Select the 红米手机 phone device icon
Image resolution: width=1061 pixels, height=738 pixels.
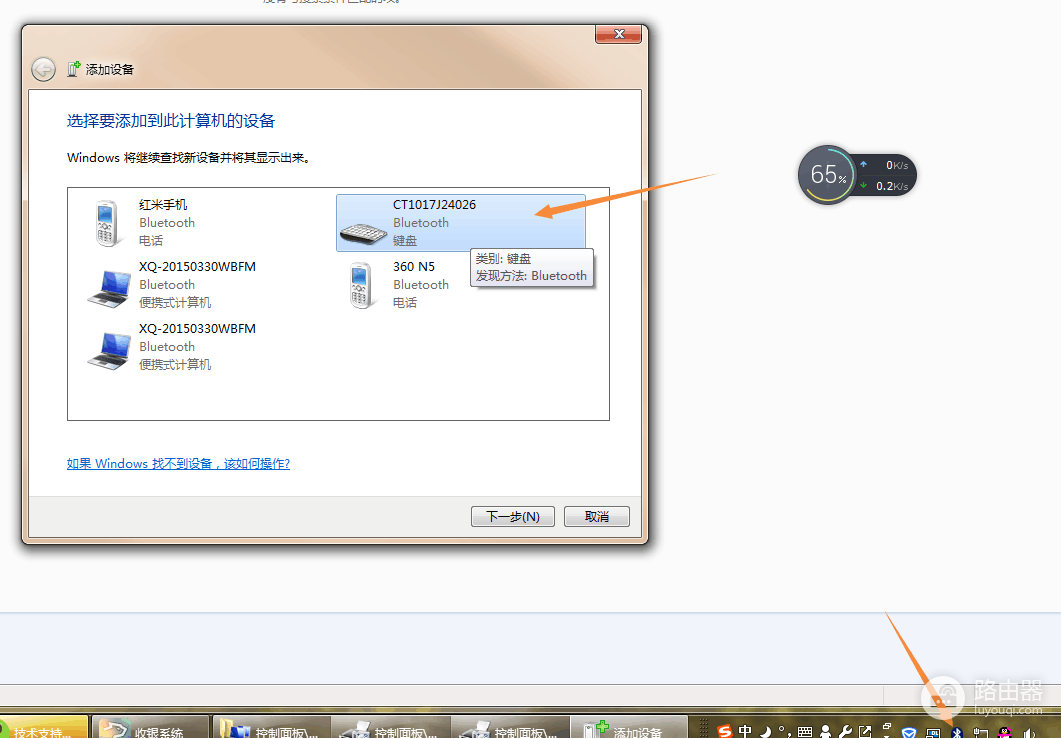[x=108, y=223]
